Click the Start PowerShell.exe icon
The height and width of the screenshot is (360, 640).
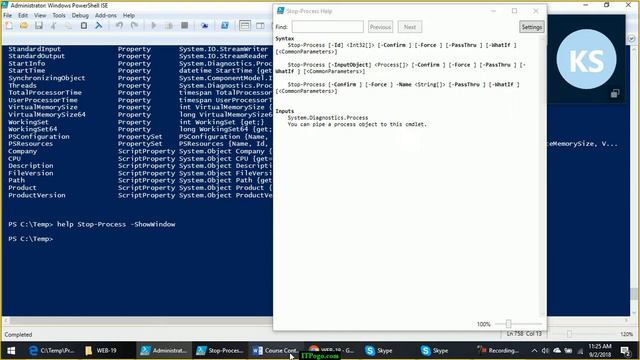tap(224, 26)
